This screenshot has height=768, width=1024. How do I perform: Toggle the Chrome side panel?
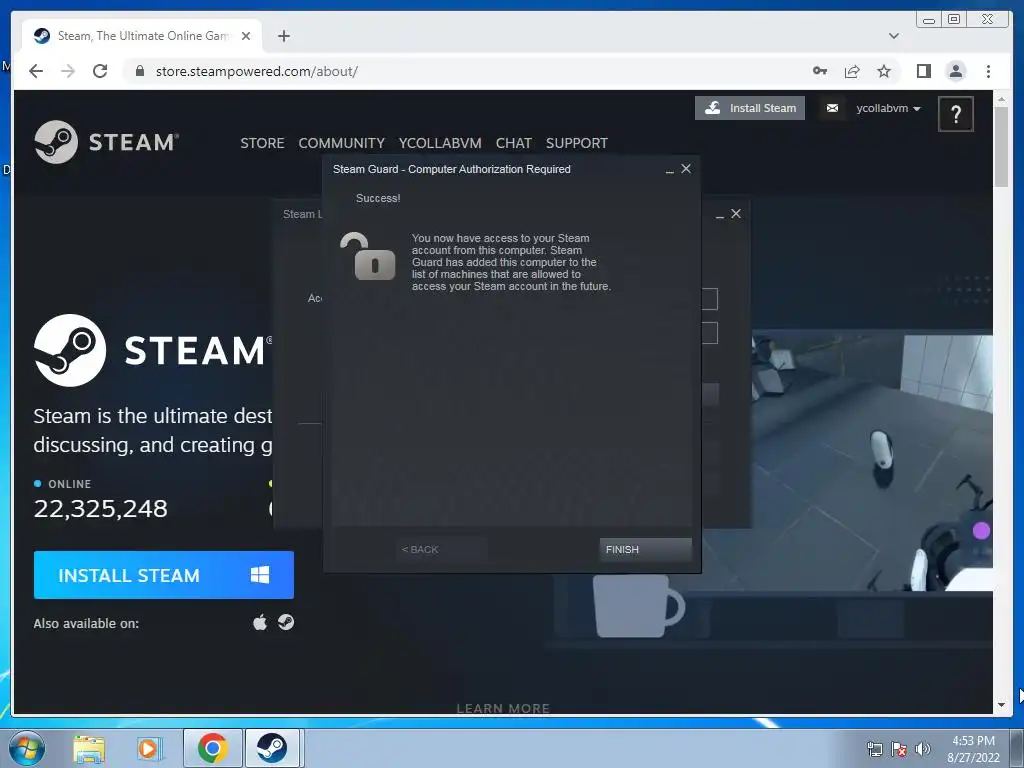pyautogui.click(x=923, y=71)
